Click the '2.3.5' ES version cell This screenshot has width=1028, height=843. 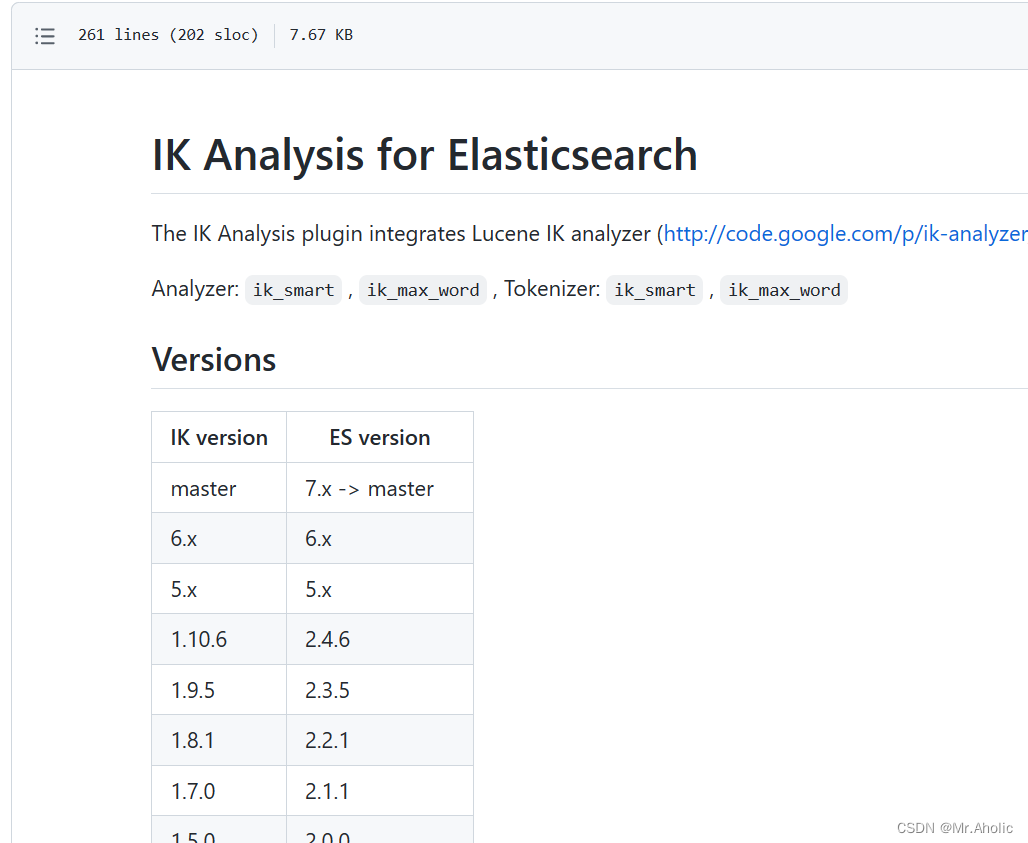[x=380, y=690]
